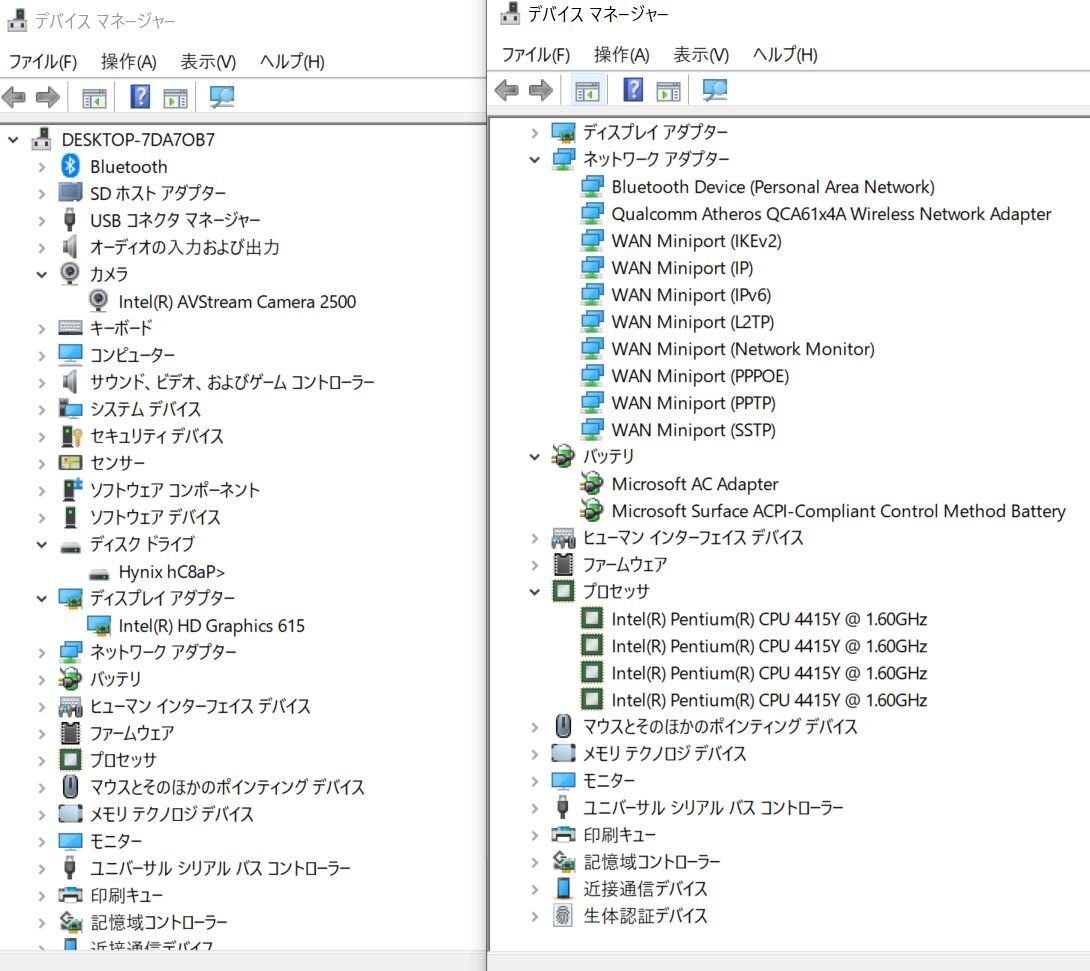Select Microsoft Surface ACPI-Compliant Control Method Battery
1090x971 pixels.
838,510
